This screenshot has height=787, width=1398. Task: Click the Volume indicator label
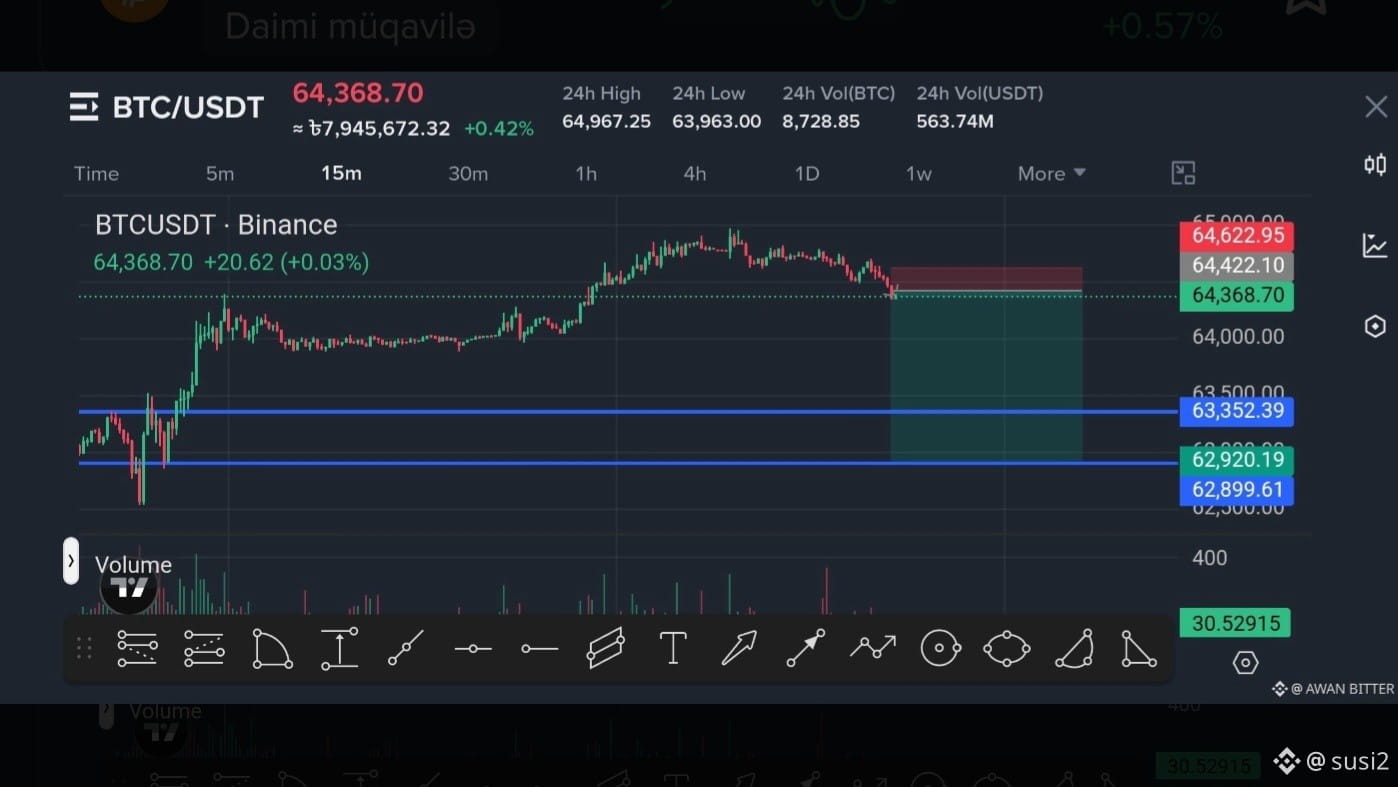pyautogui.click(x=133, y=565)
